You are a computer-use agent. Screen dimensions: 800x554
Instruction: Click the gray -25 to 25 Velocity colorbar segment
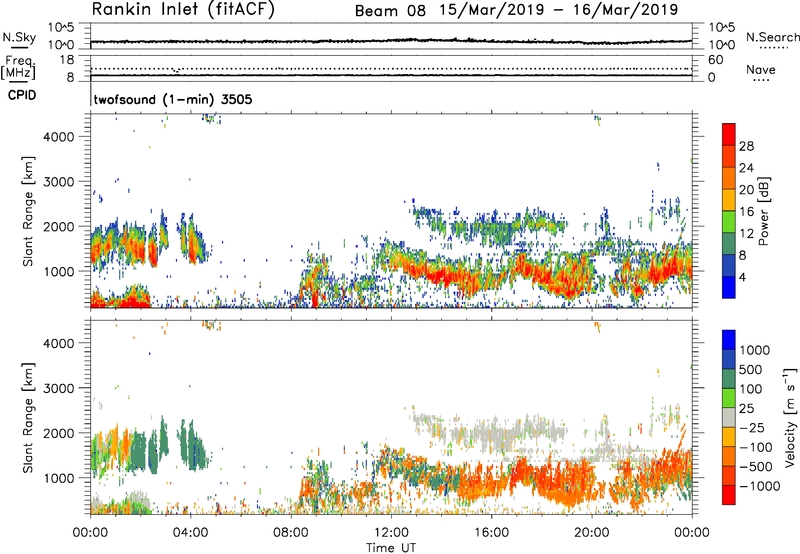pos(729,417)
